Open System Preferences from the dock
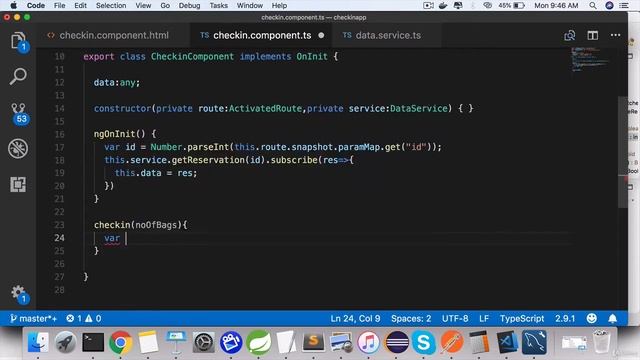 click(x=203, y=342)
